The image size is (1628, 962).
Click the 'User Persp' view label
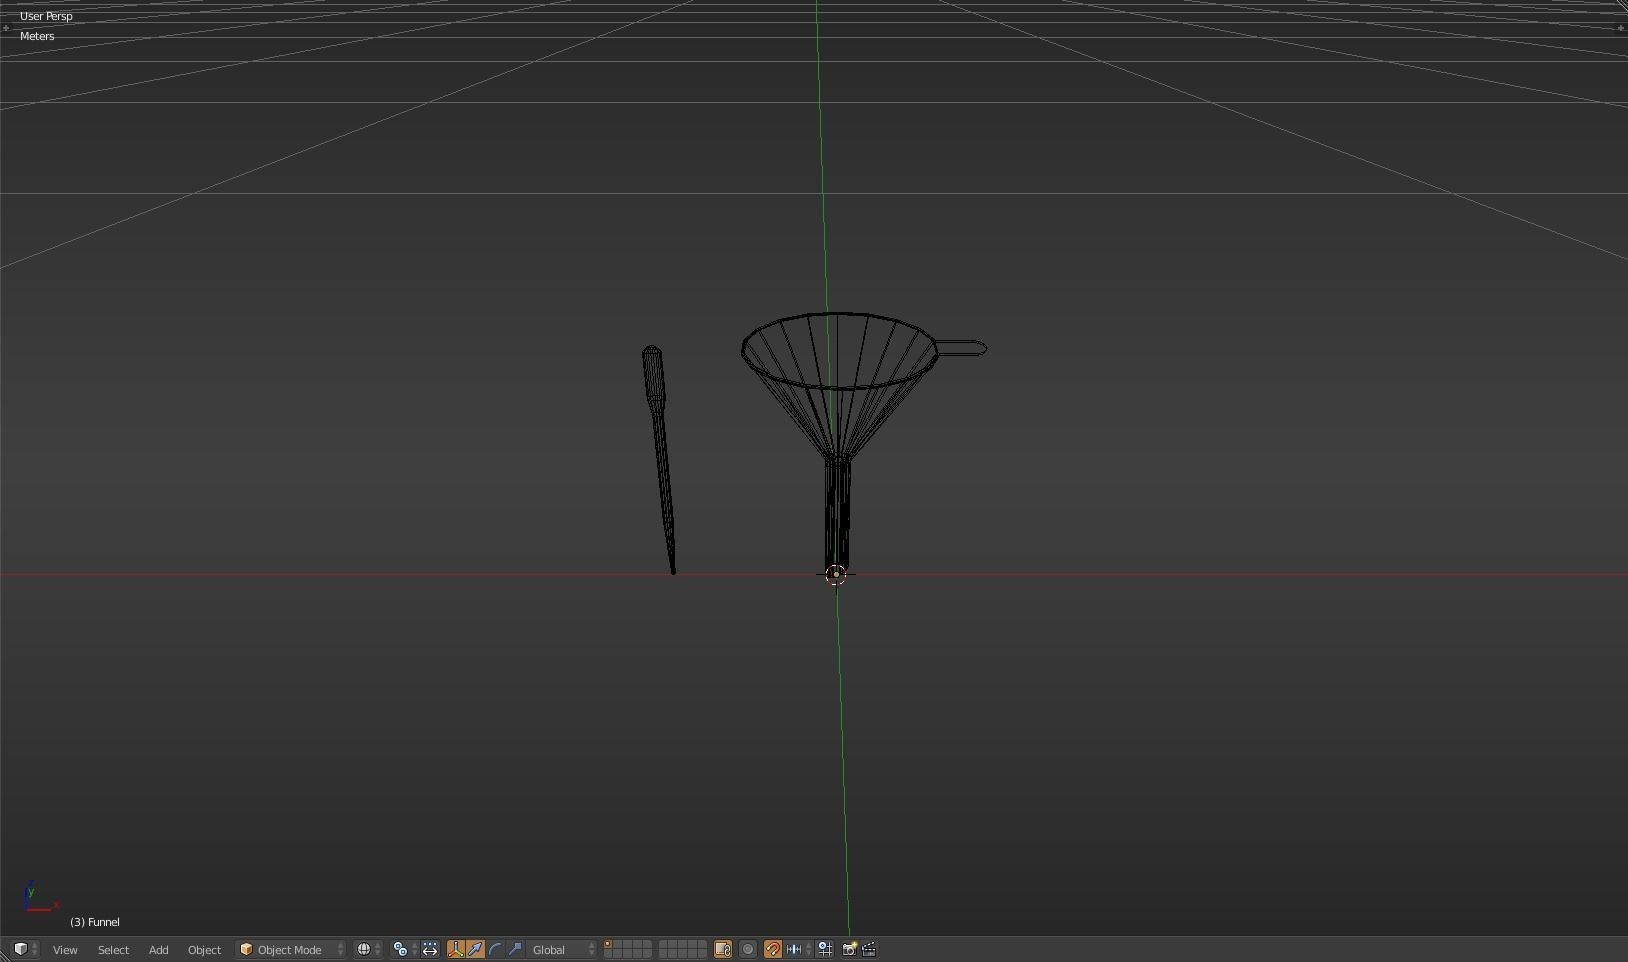coord(46,16)
